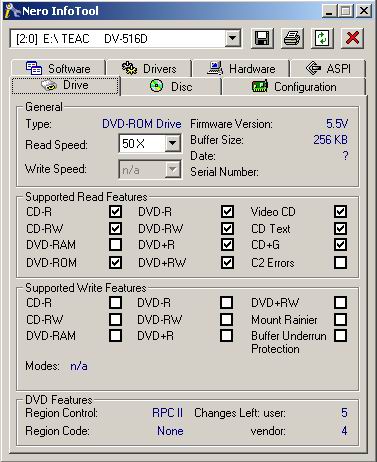This screenshot has height=462, width=377.
Task: Click the red X exit icon
Action: (352, 38)
